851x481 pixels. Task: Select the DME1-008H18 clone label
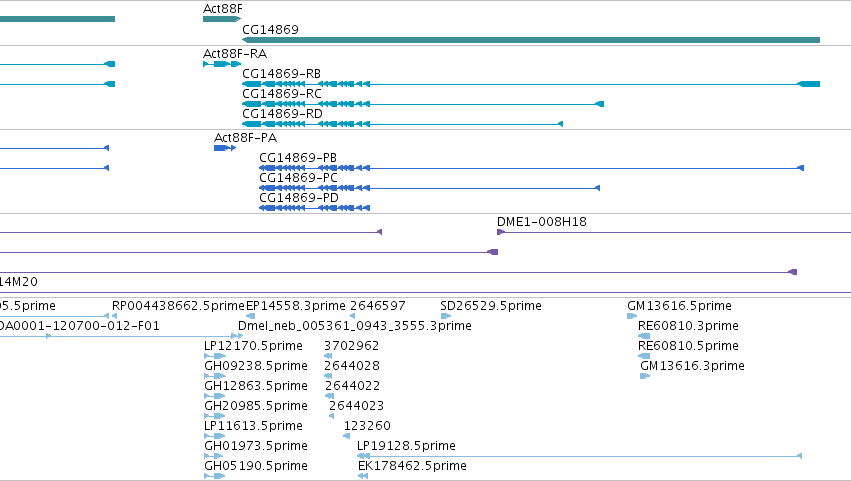[x=542, y=221]
